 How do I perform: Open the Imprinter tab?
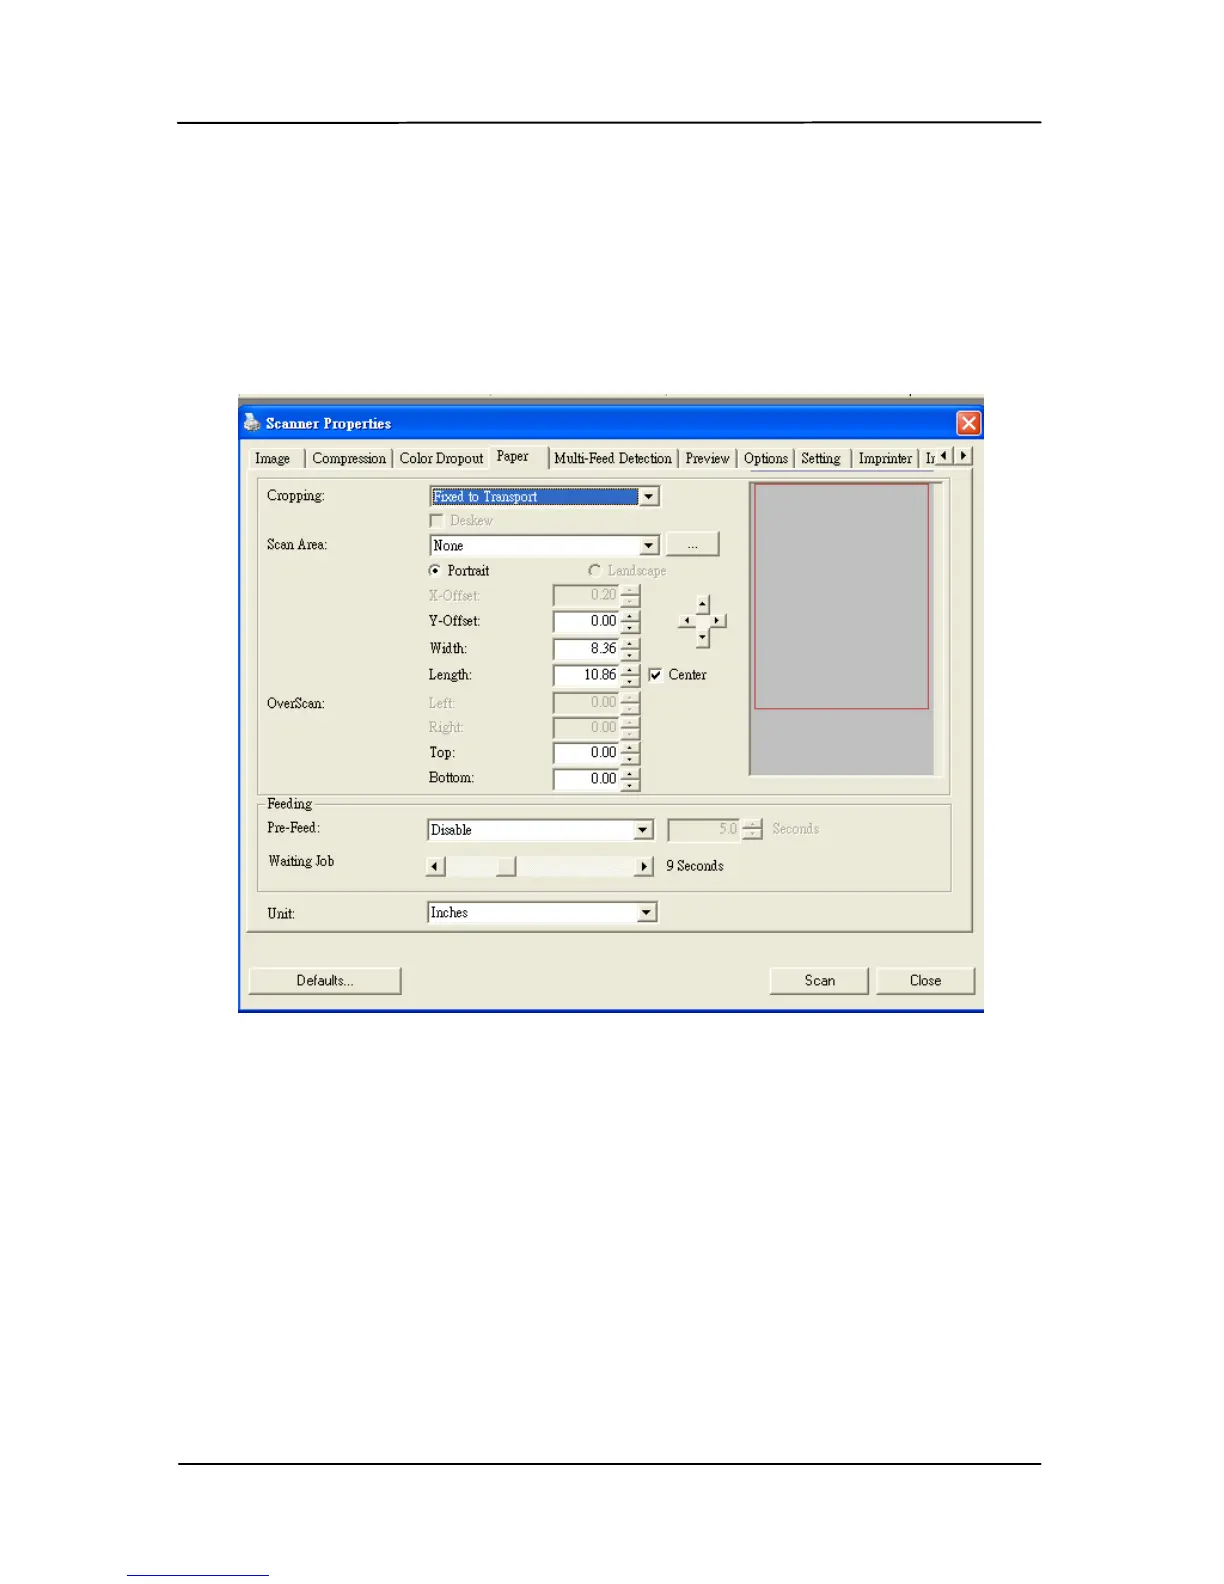coord(885,458)
